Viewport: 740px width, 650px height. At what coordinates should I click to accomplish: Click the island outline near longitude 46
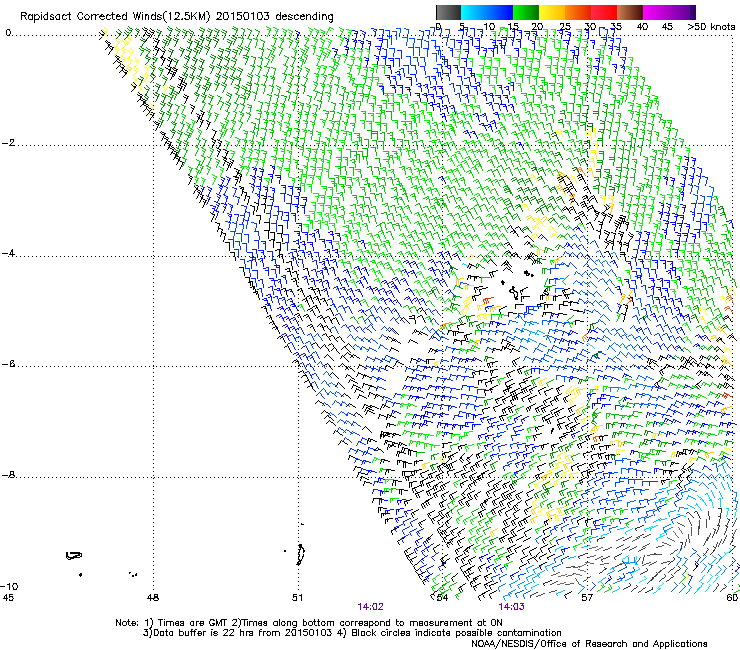(x=74, y=556)
